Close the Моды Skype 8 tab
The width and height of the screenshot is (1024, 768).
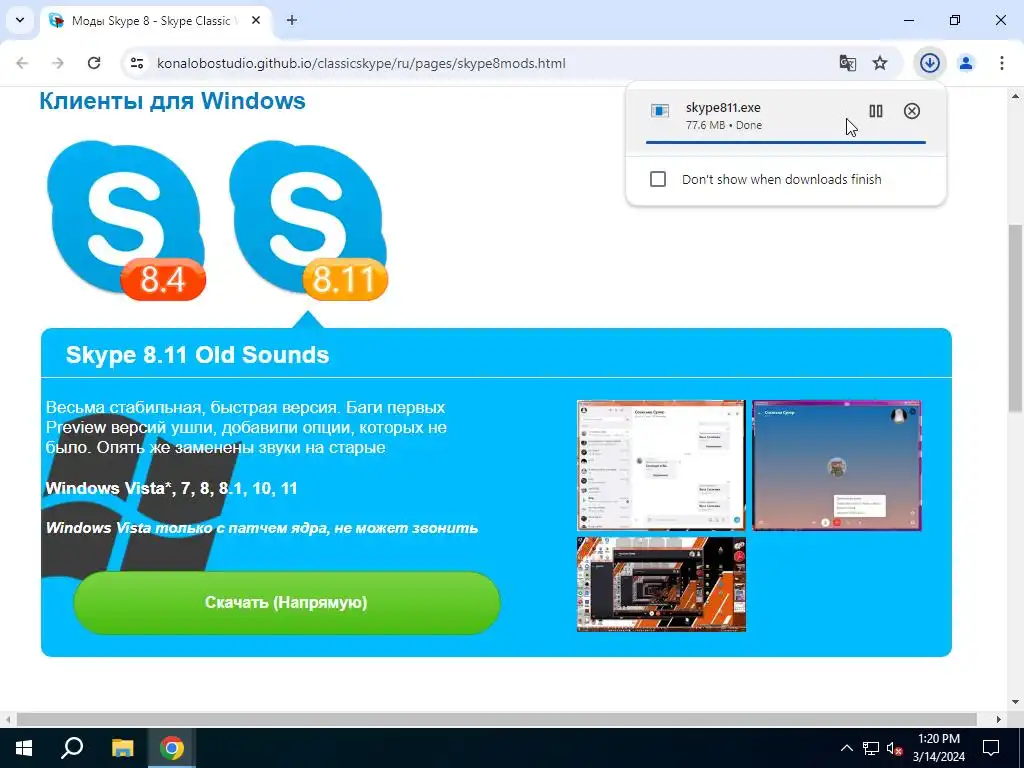coord(256,20)
